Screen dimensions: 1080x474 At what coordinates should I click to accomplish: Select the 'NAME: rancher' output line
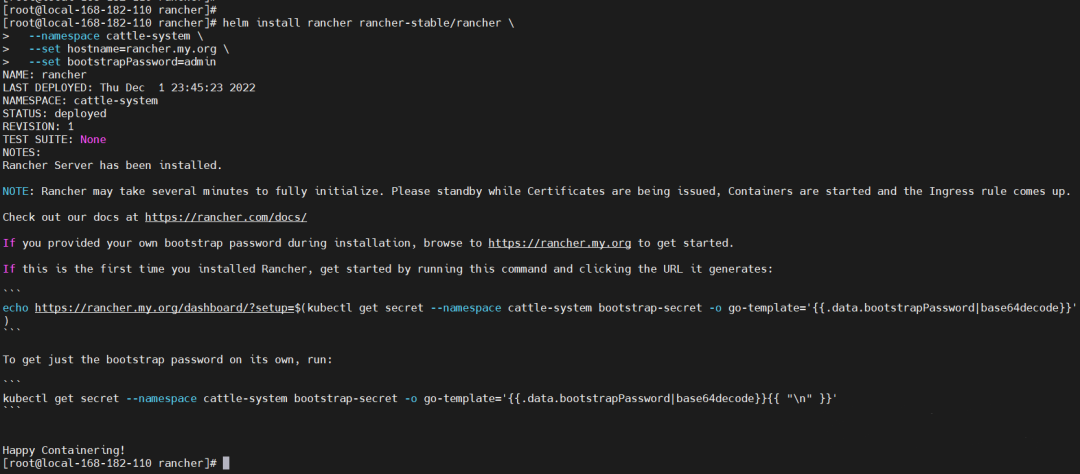(44, 74)
